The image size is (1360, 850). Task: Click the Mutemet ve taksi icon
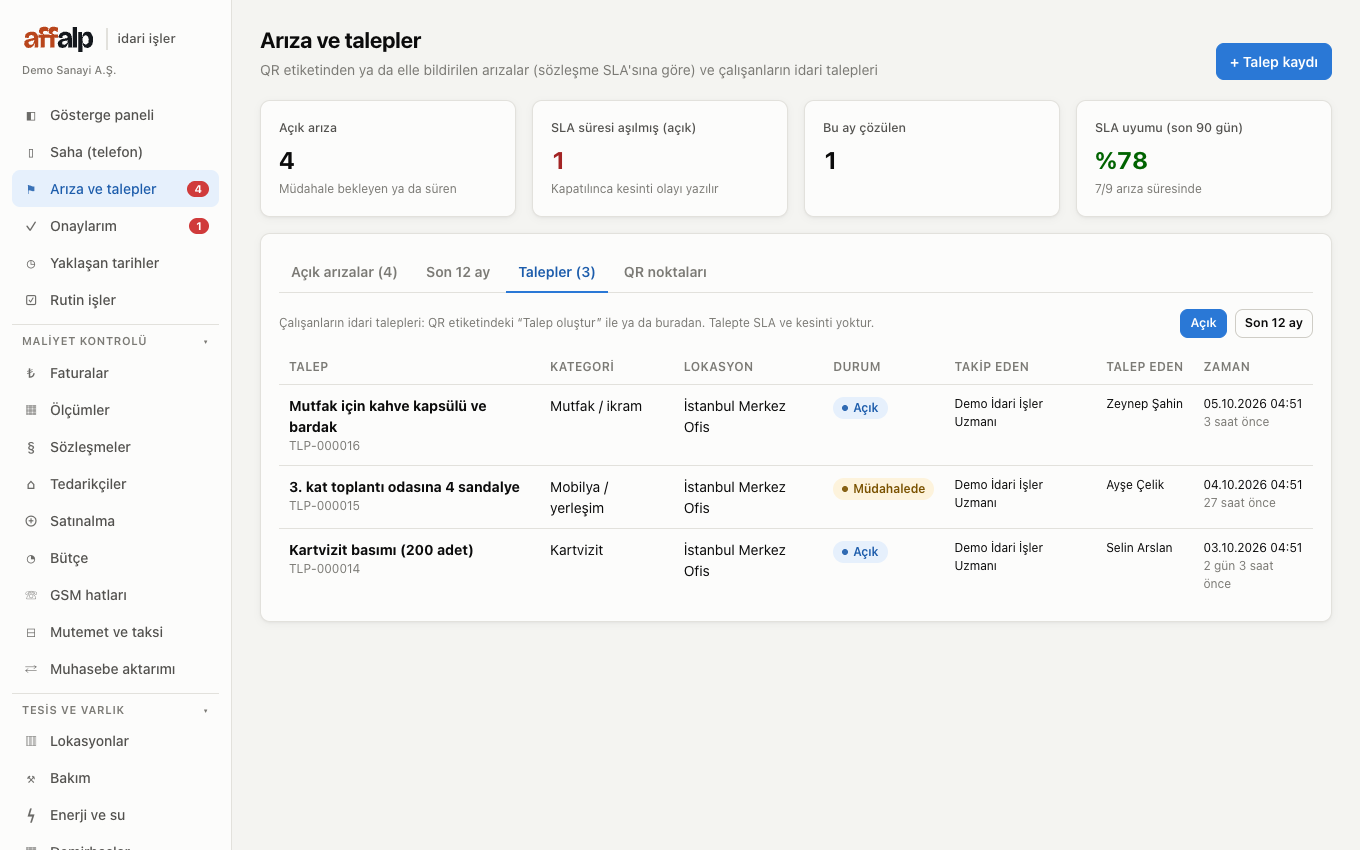click(31, 632)
